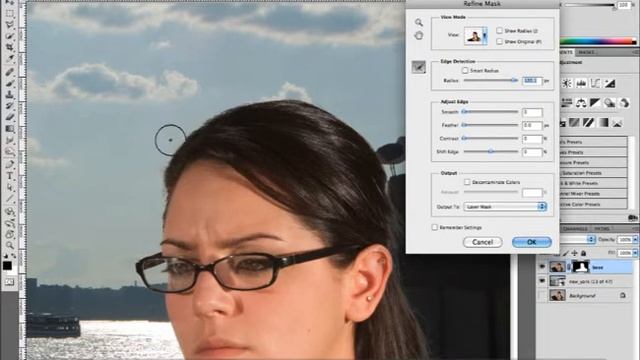
Task: Show the Background layer visibility box
Action: coord(542,295)
